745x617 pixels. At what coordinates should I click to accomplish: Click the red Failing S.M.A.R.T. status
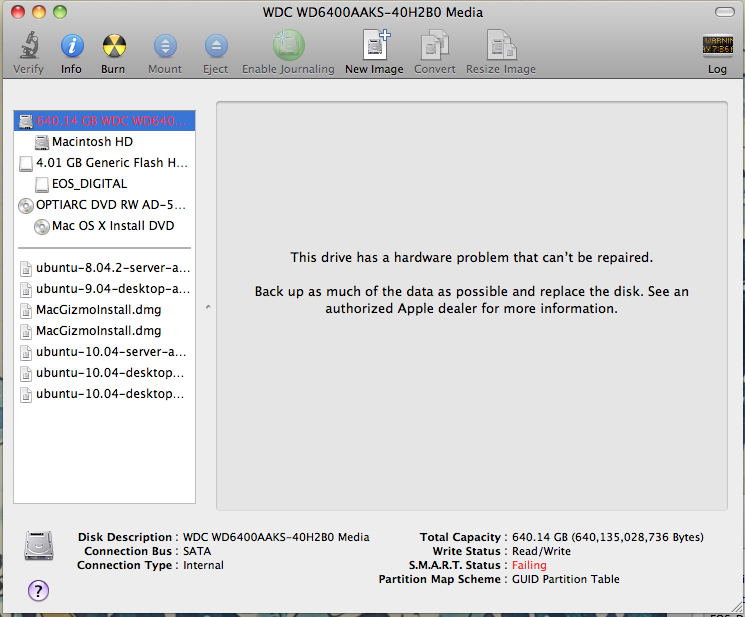pos(529,565)
